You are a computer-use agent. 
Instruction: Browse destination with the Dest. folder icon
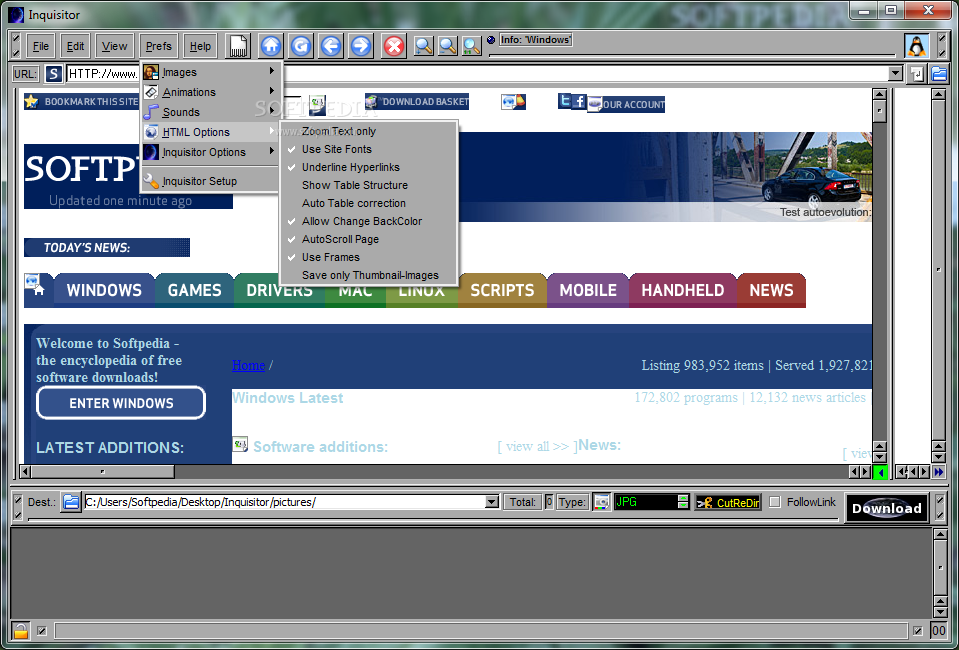pyautogui.click(x=71, y=502)
